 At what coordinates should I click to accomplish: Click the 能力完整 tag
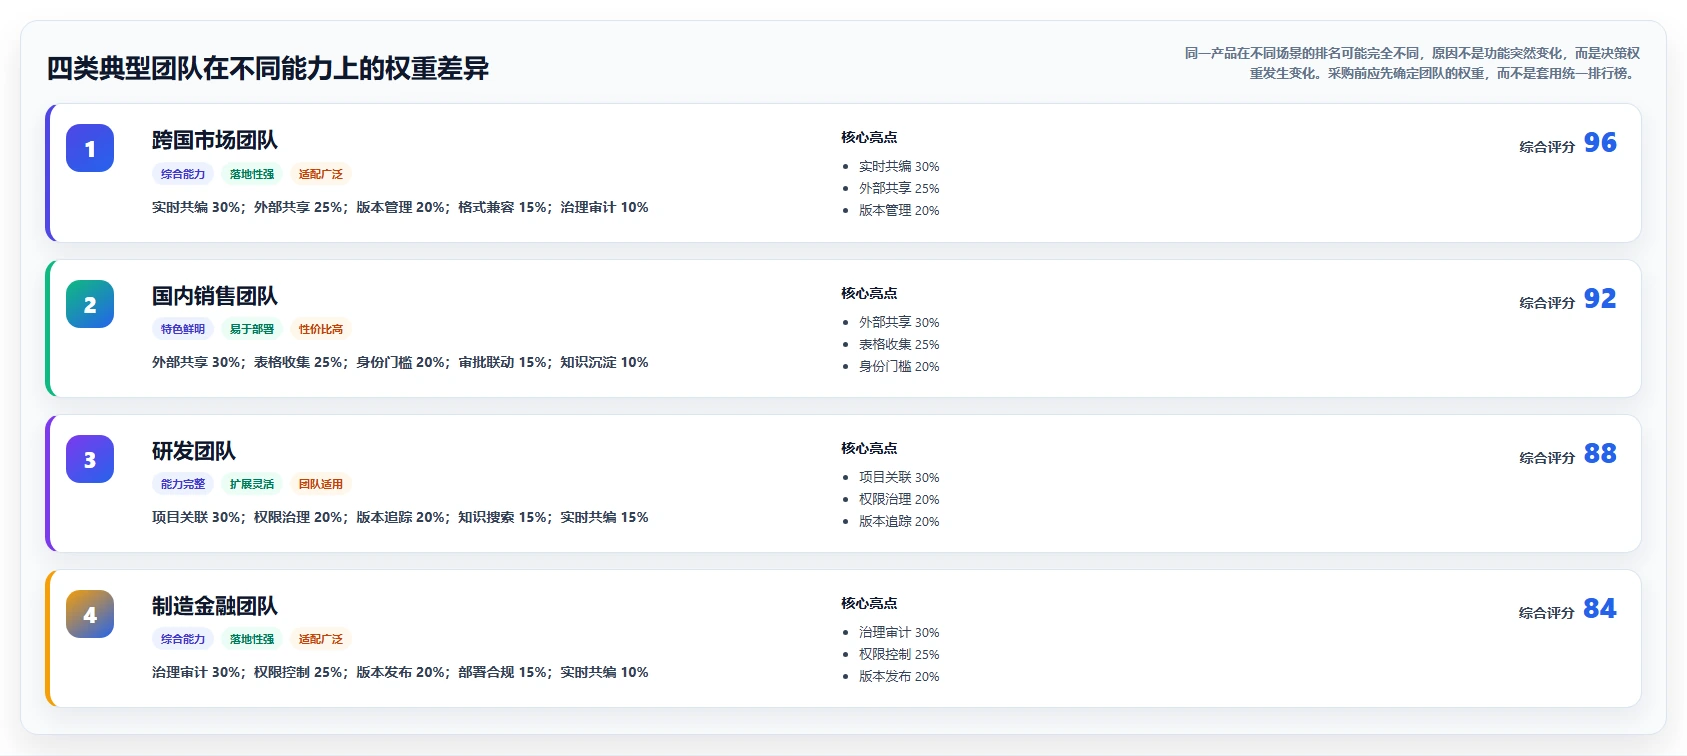[183, 484]
